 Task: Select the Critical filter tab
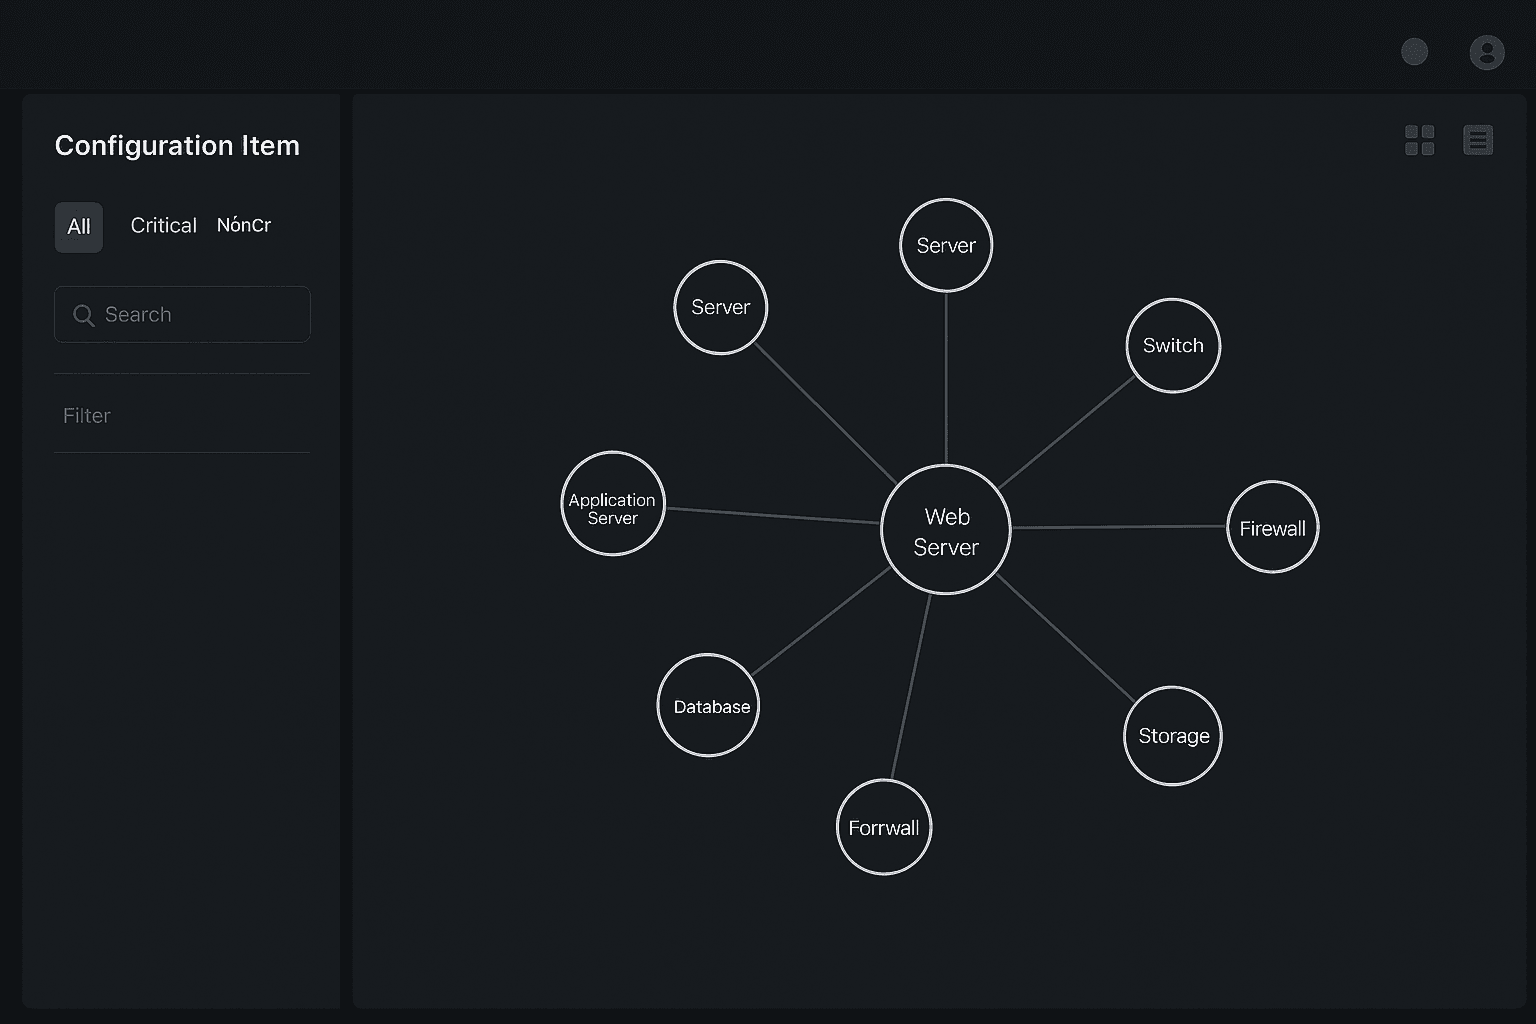pyautogui.click(x=163, y=226)
